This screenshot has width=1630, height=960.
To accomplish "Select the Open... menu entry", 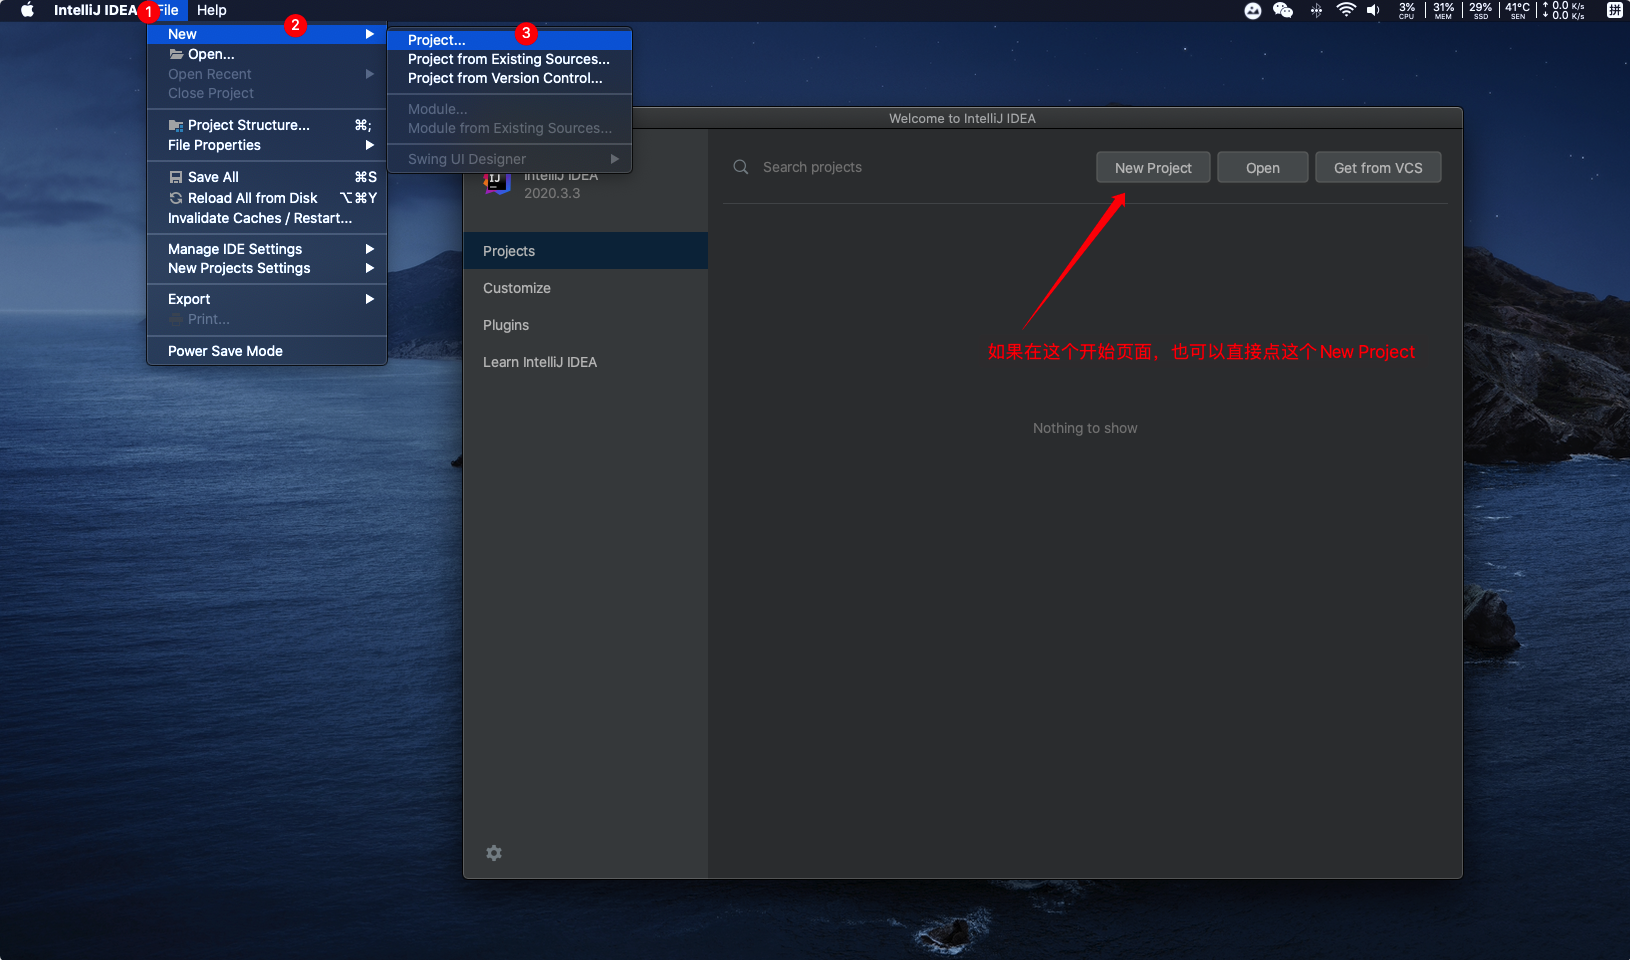I will coord(267,54).
